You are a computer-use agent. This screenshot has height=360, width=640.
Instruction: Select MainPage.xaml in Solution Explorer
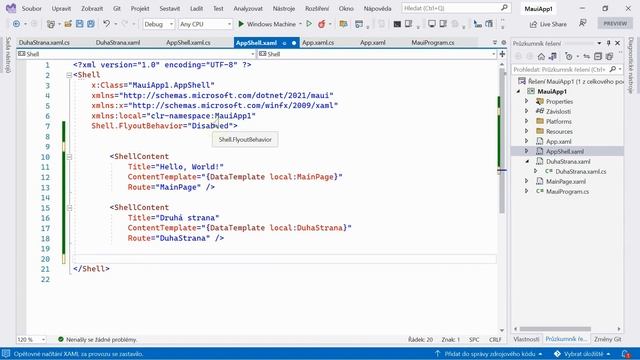click(x=565, y=181)
